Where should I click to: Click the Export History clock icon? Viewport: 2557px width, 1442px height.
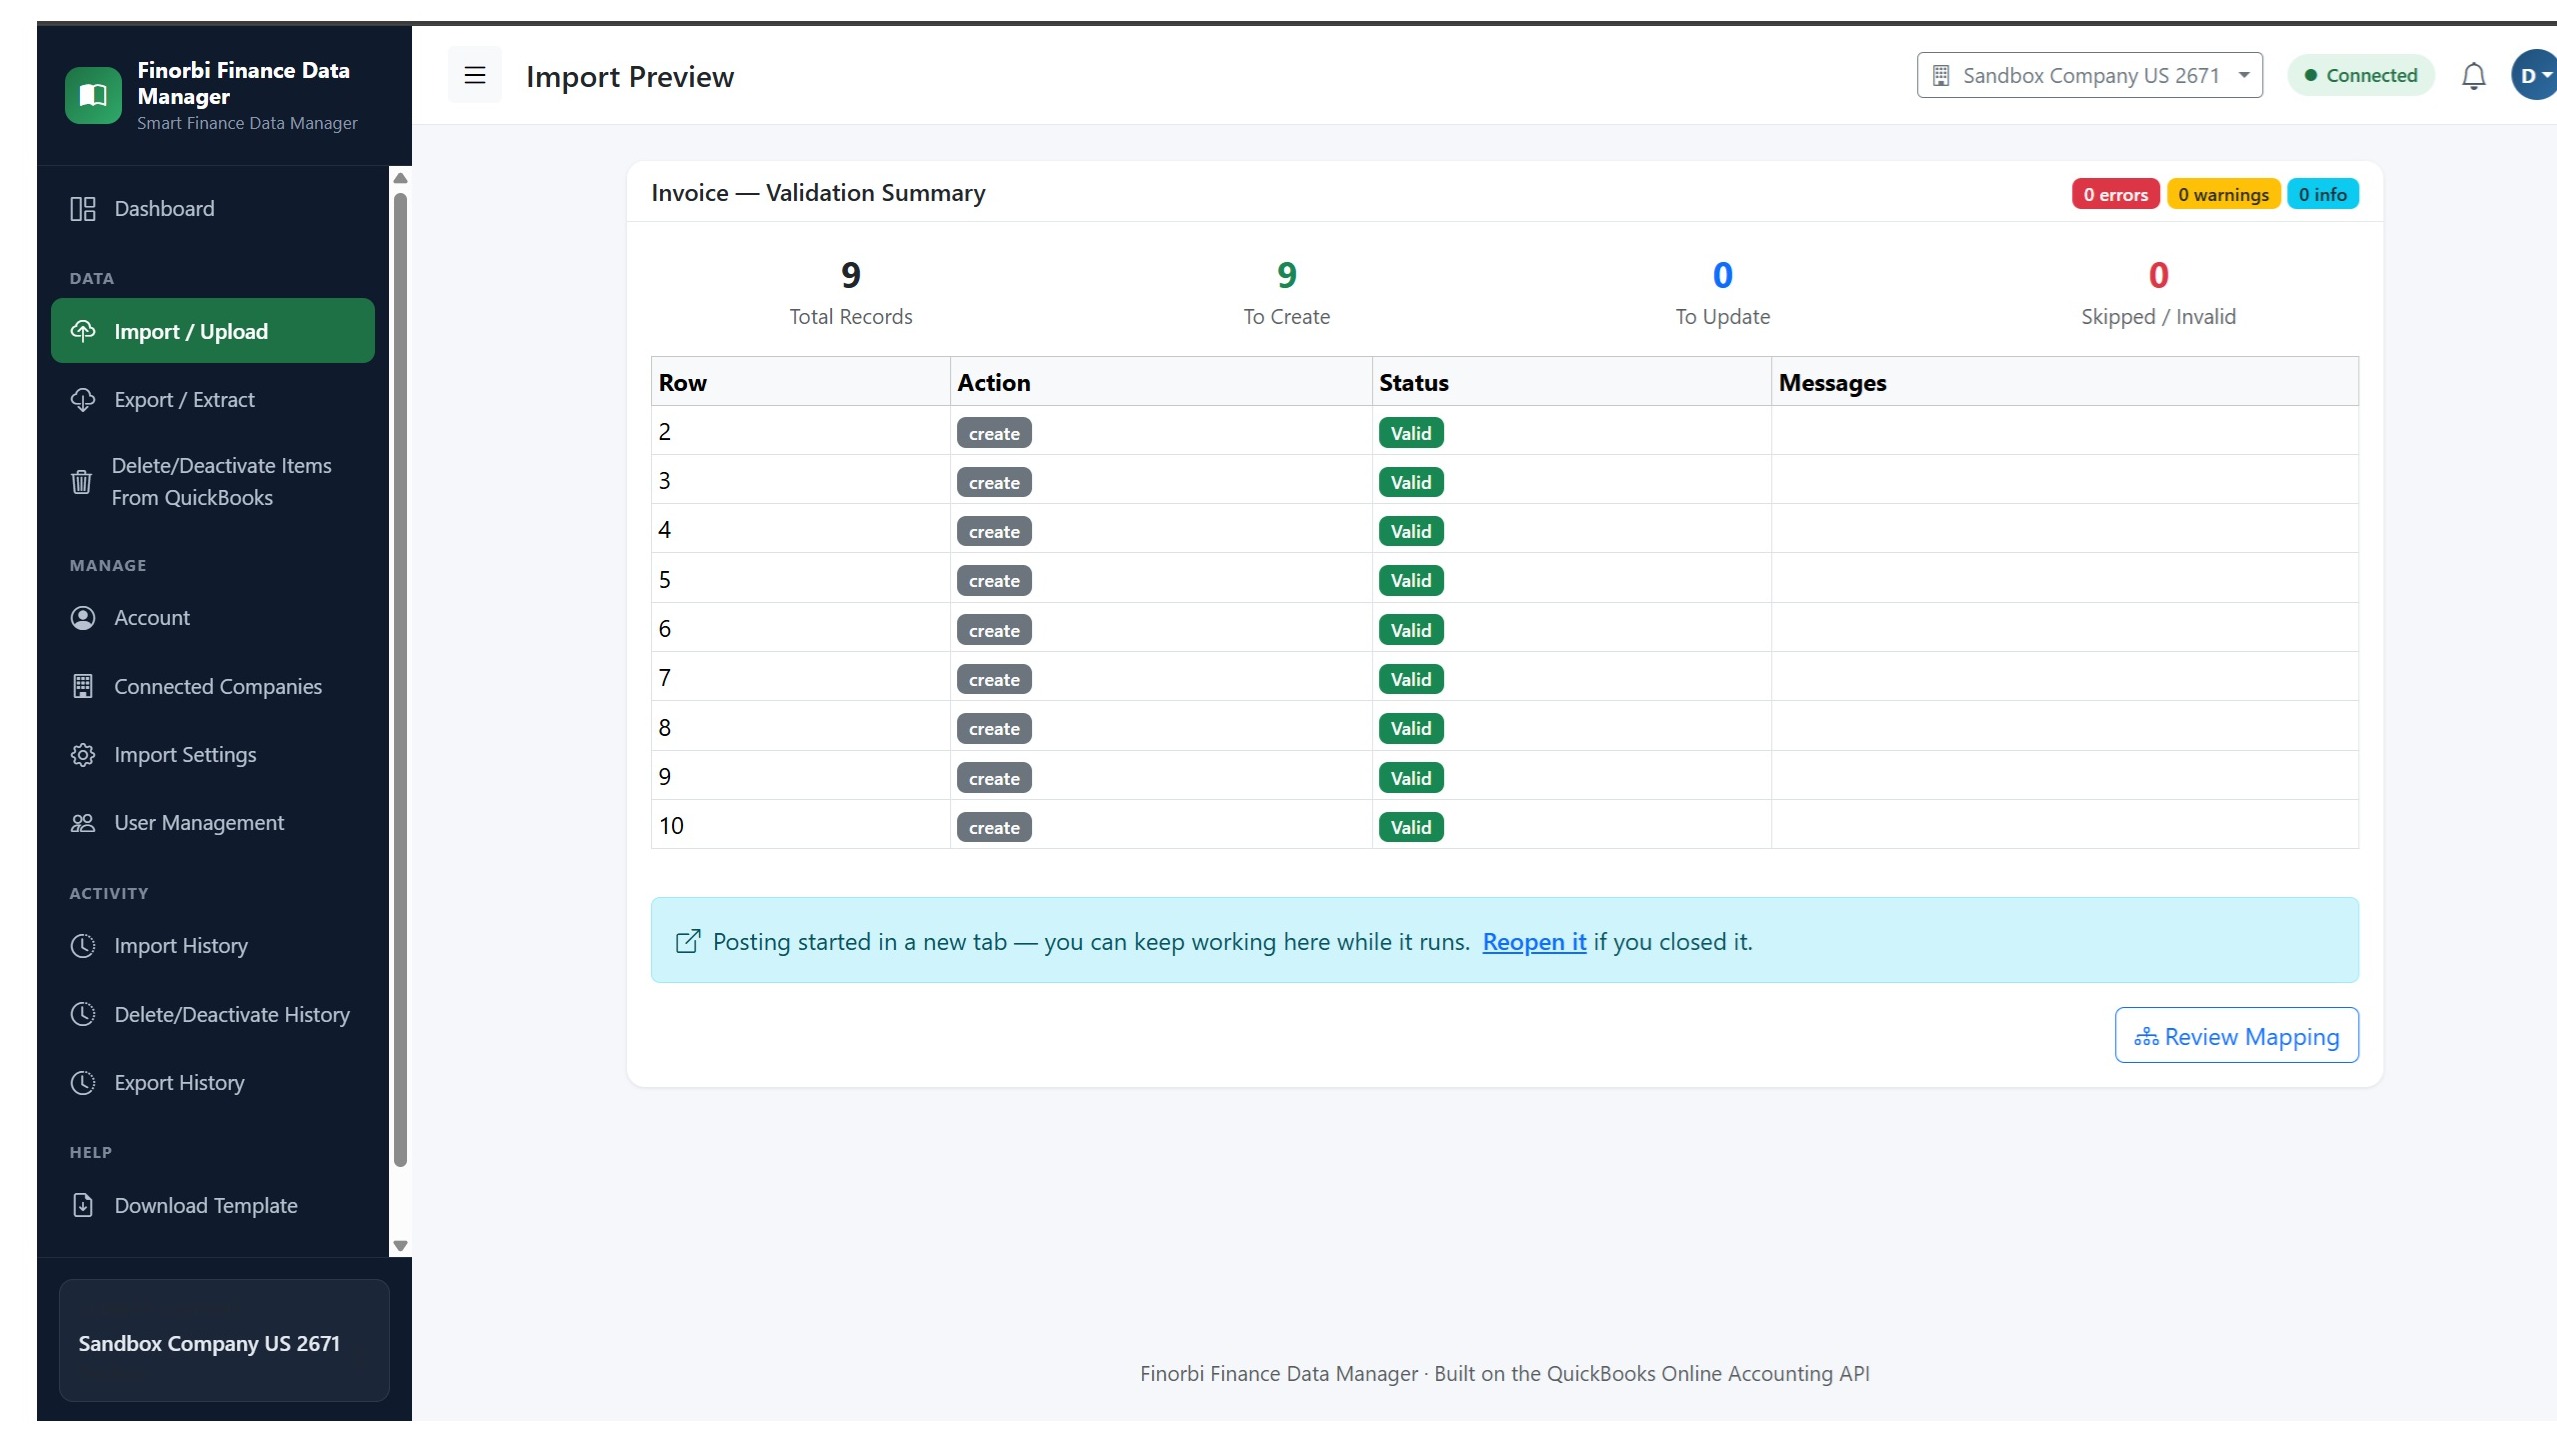(83, 1083)
